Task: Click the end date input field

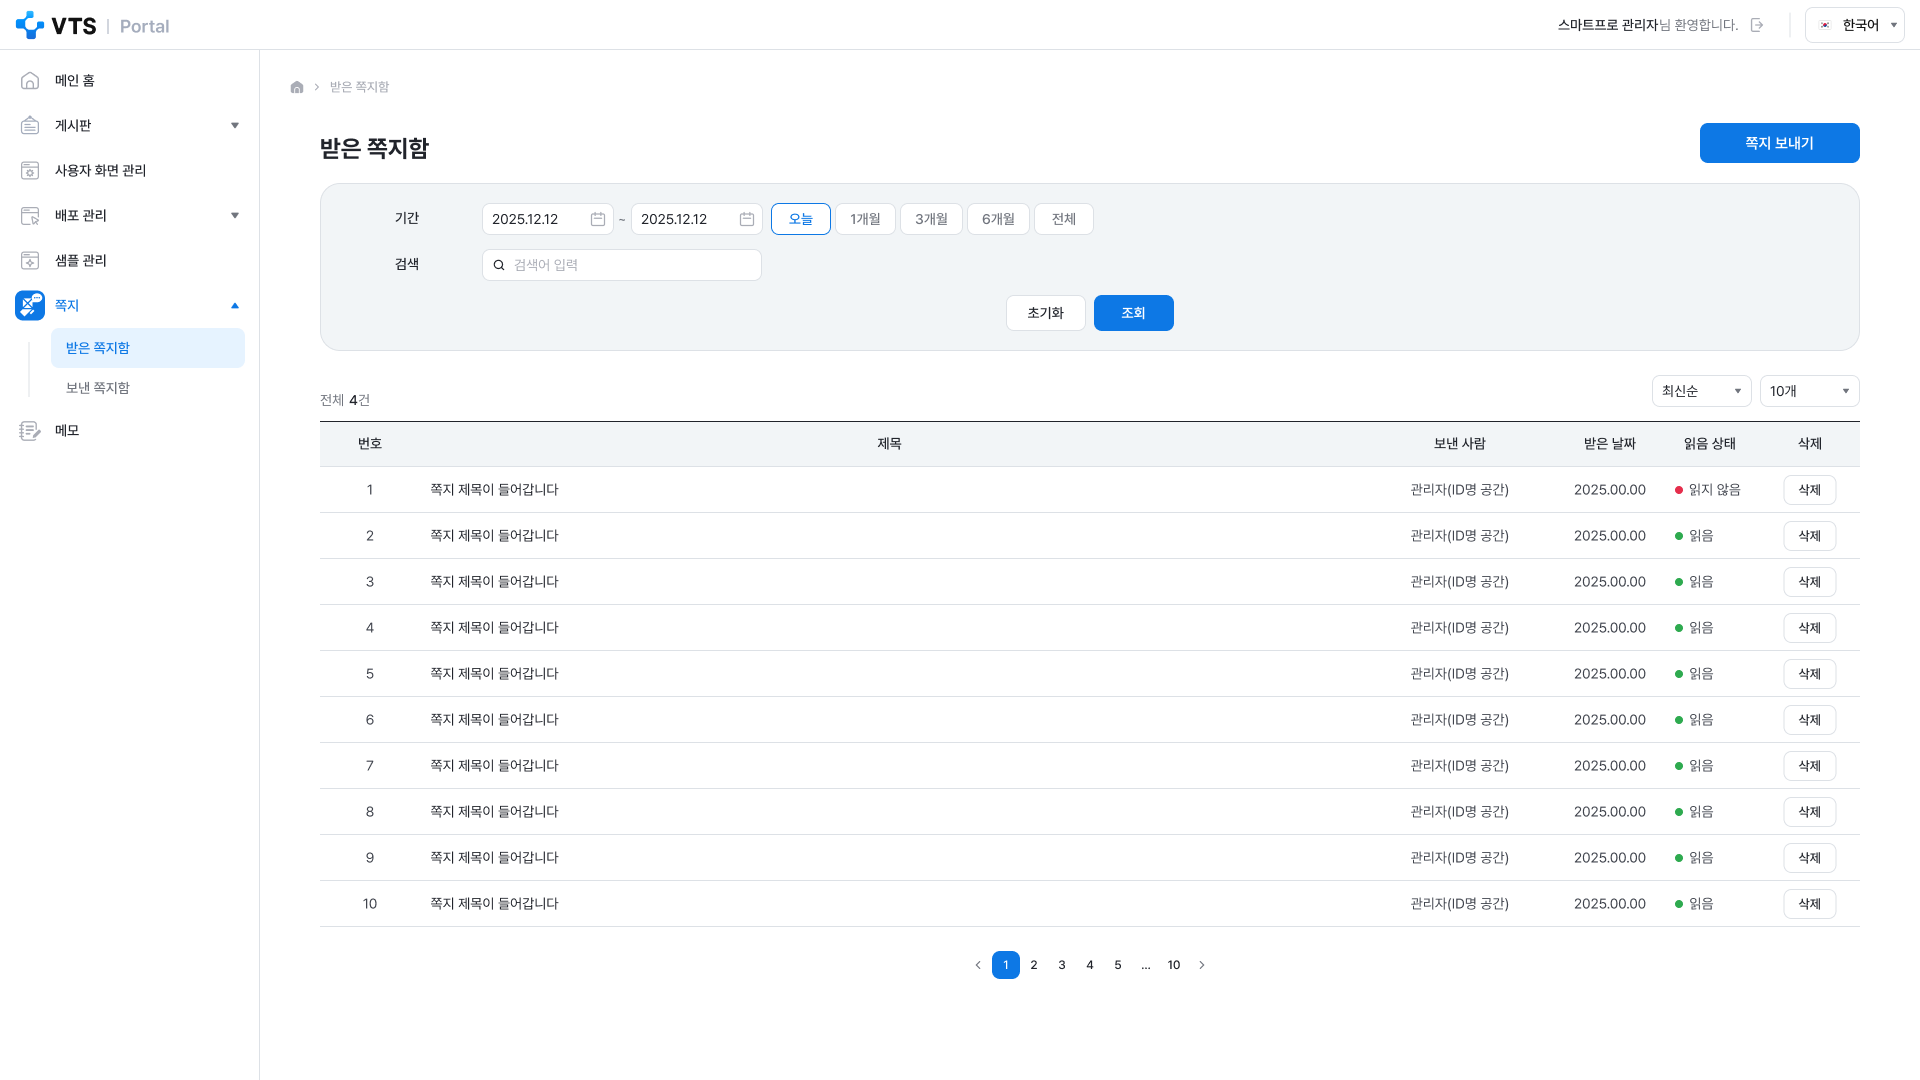Action: (697, 219)
